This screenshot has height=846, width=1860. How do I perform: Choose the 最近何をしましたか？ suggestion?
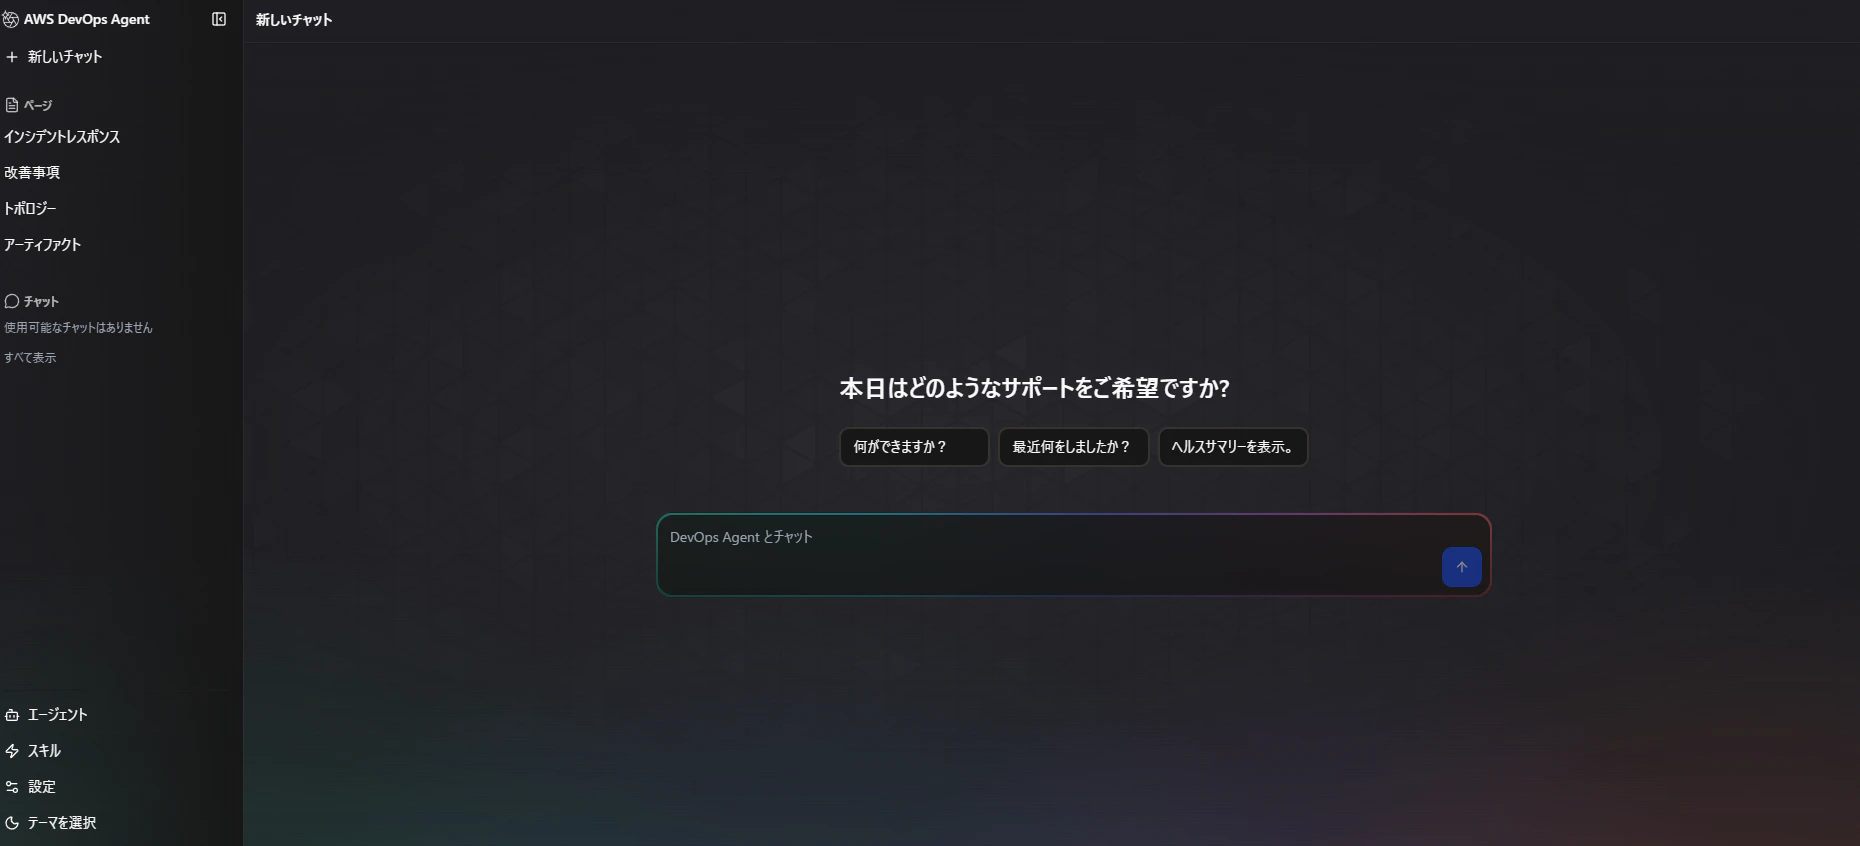click(x=1073, y=447)
